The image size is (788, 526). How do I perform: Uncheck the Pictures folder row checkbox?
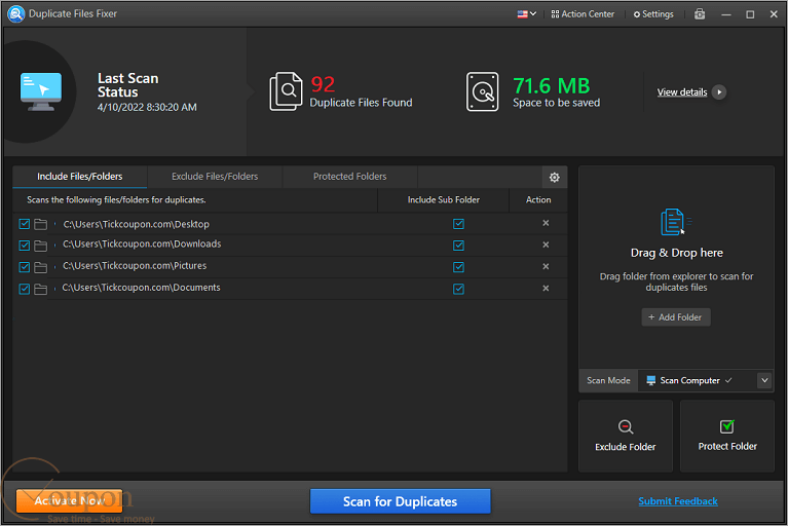(x=24, y=267)
